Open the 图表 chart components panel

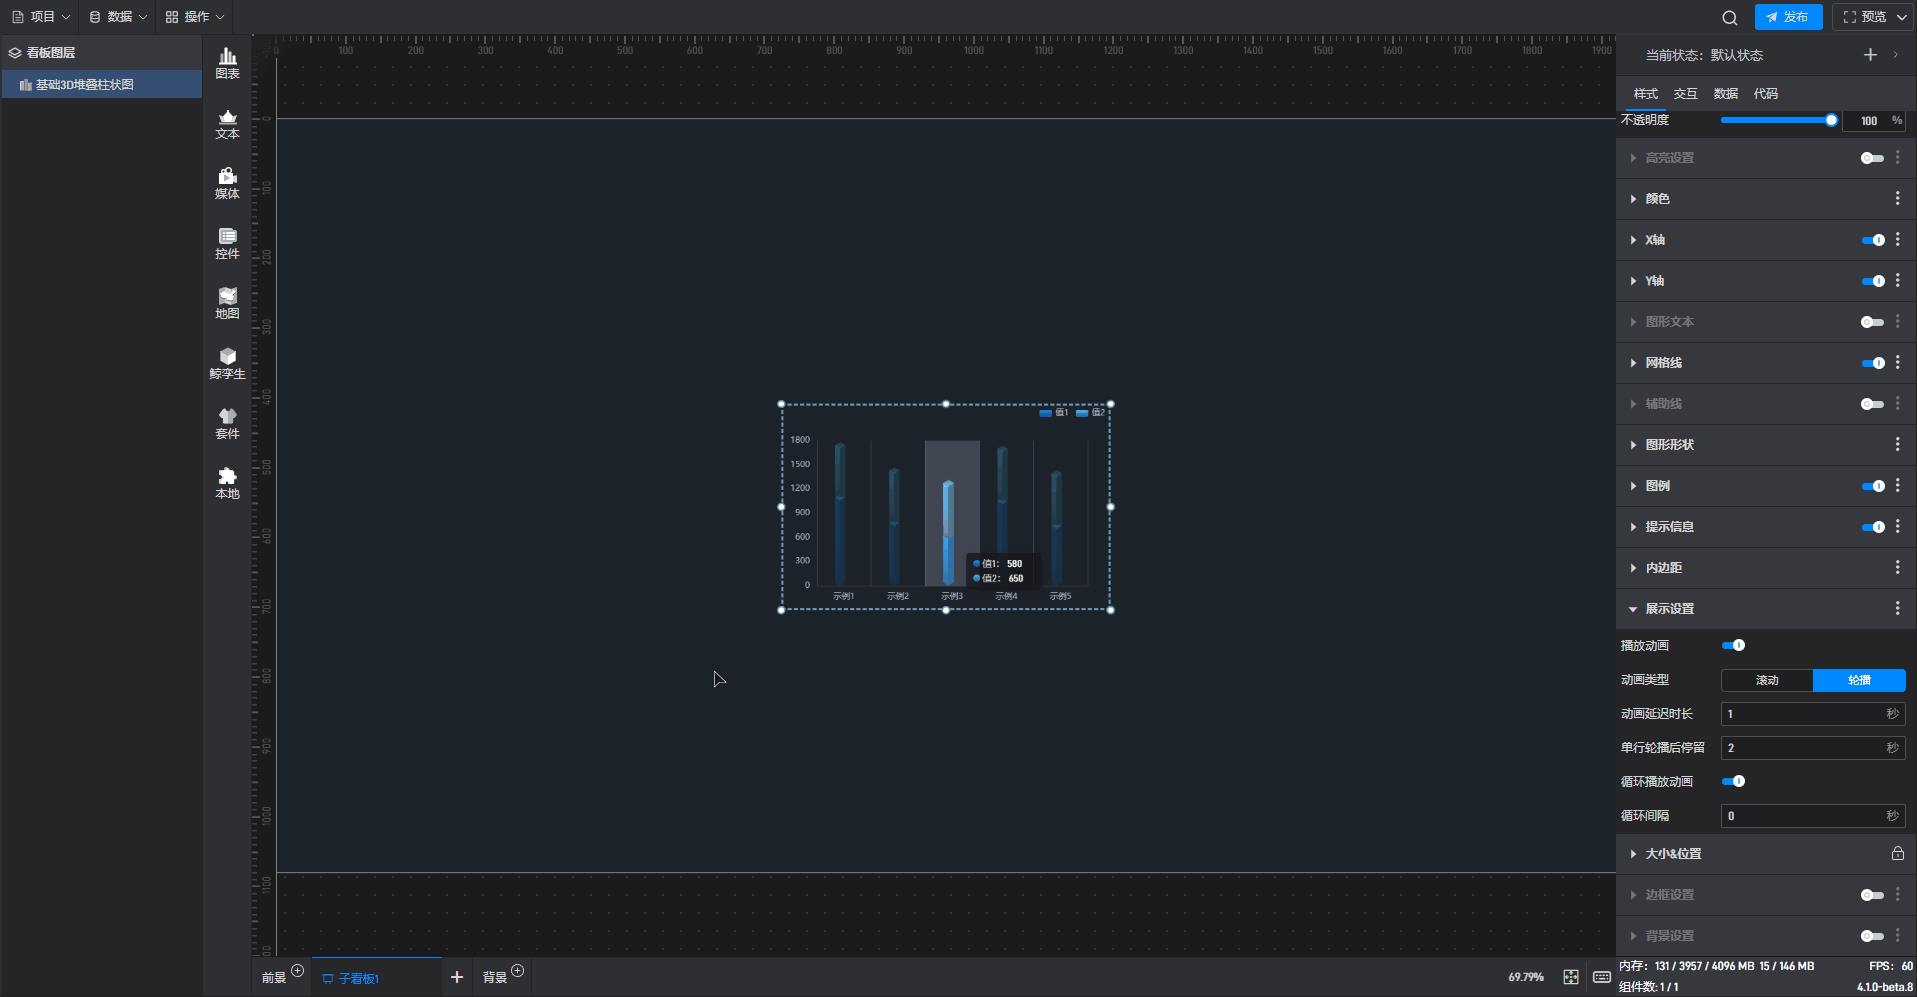point(227,64)
